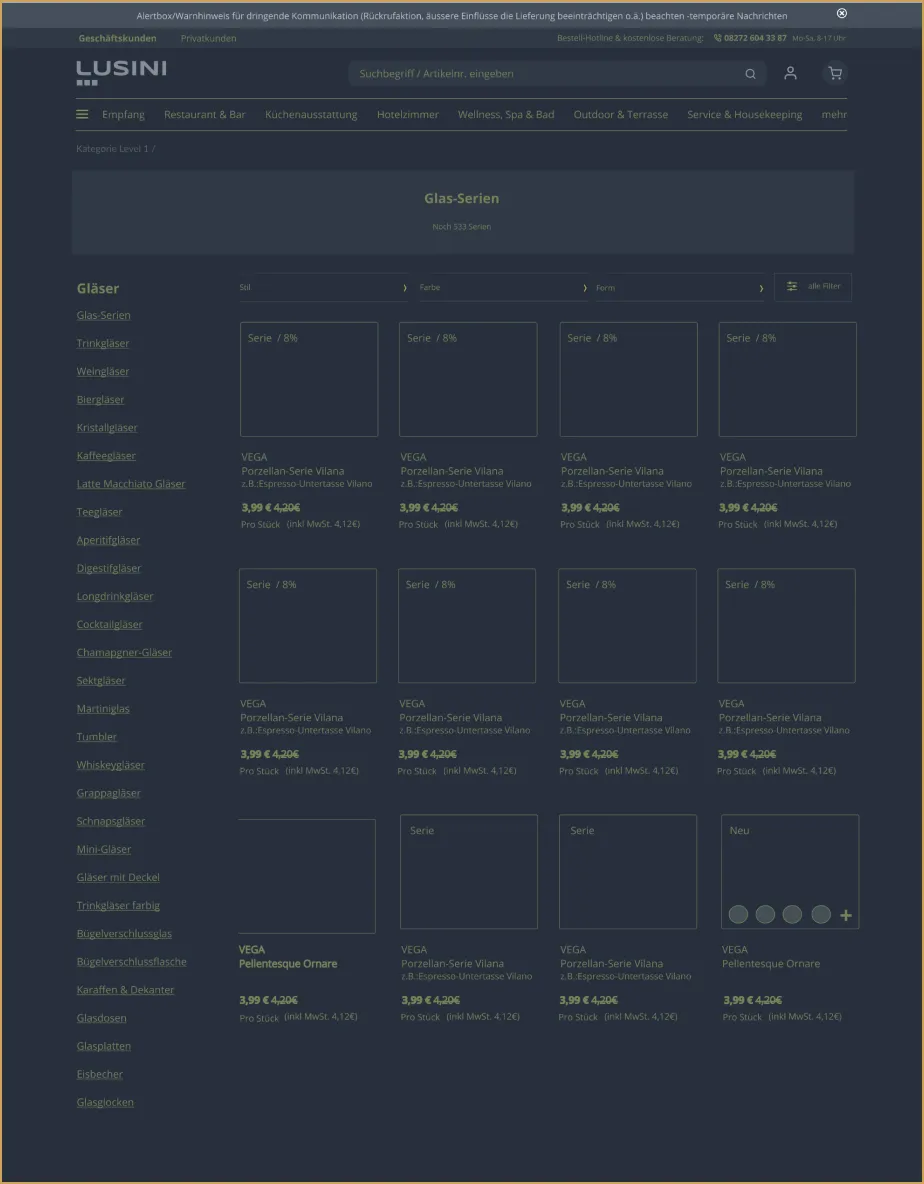
Task: Open Latte Macchiato Gläser category
Action: point(131,484)
